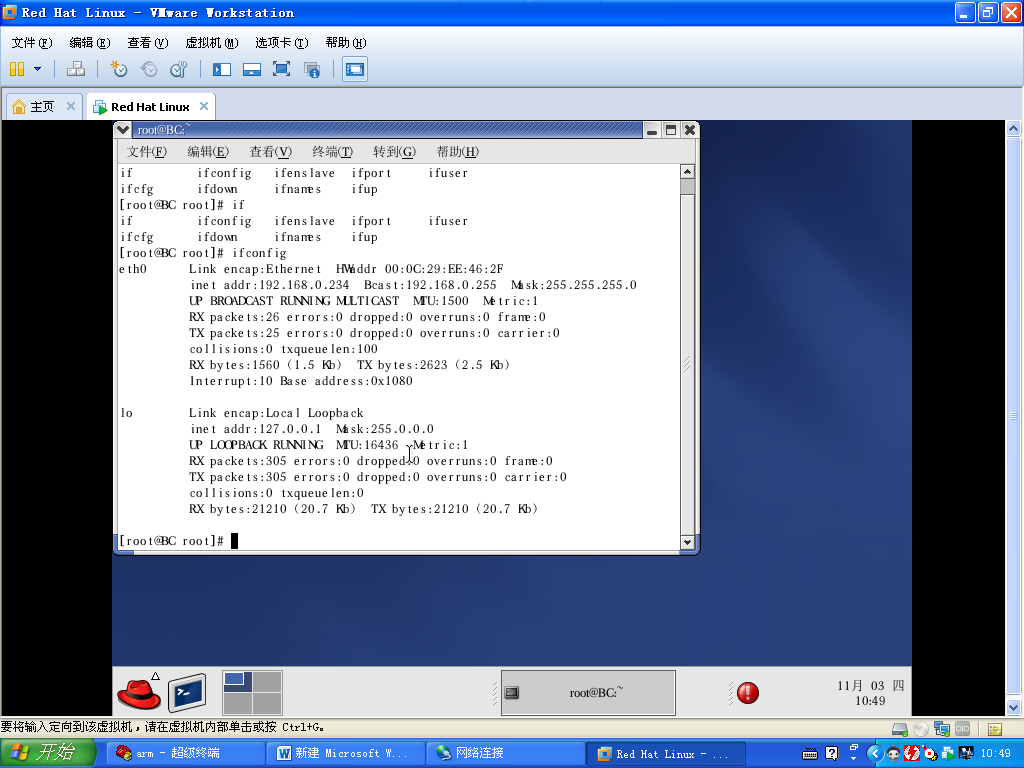Click the root@BC panel task button
1024x768 pixels.
pyautogui.click(x=588, y=692)
